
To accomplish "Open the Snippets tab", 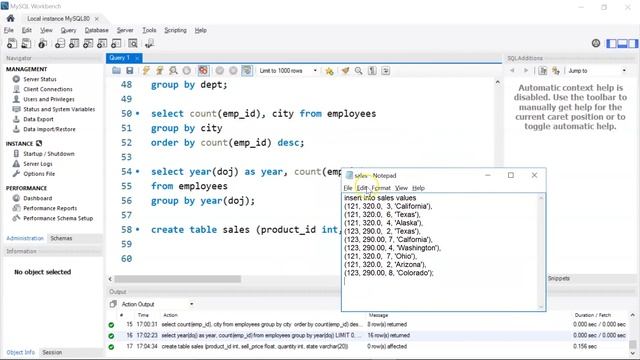I will [x=558, y=278].
